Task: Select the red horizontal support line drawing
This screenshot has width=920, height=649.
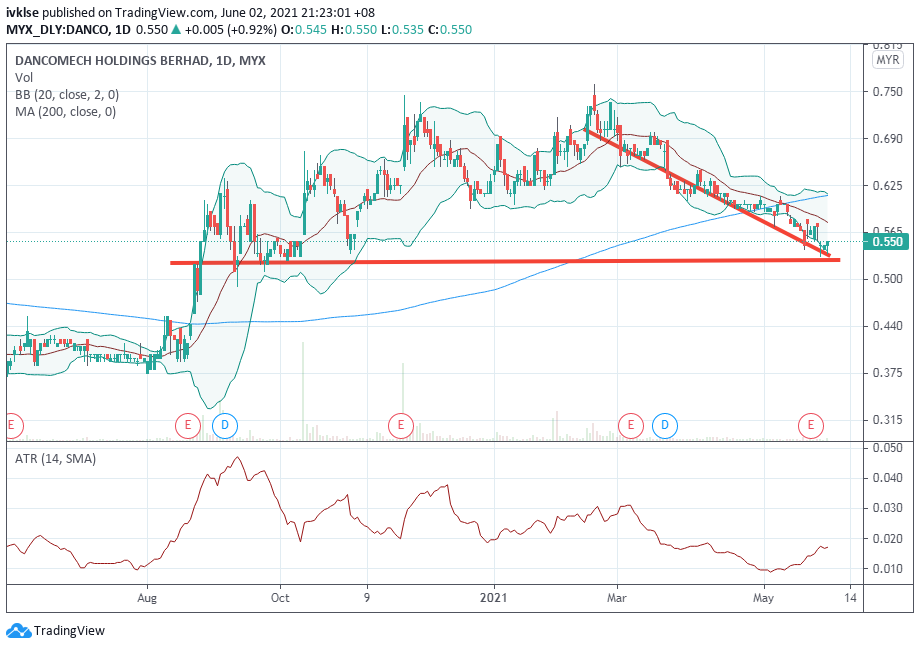Action: [505, 261]
